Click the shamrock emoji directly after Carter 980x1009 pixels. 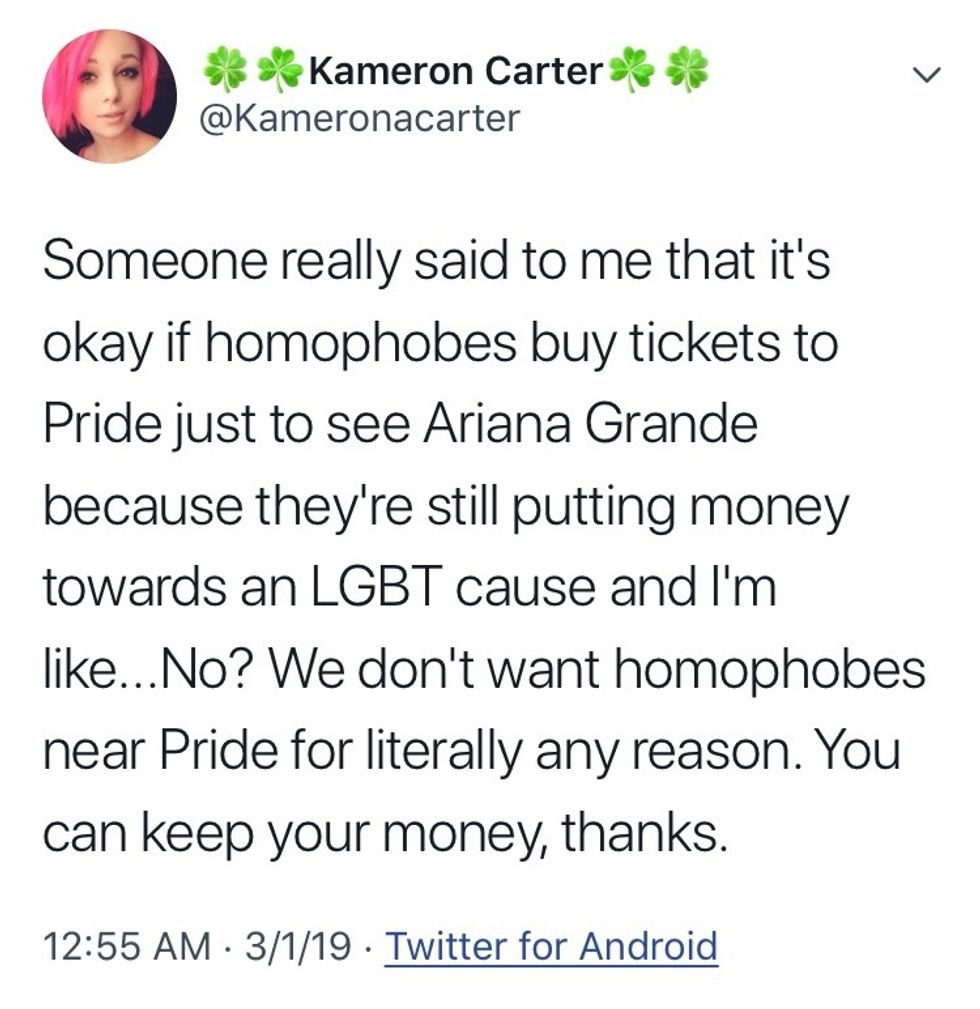(x=630, y=71)
